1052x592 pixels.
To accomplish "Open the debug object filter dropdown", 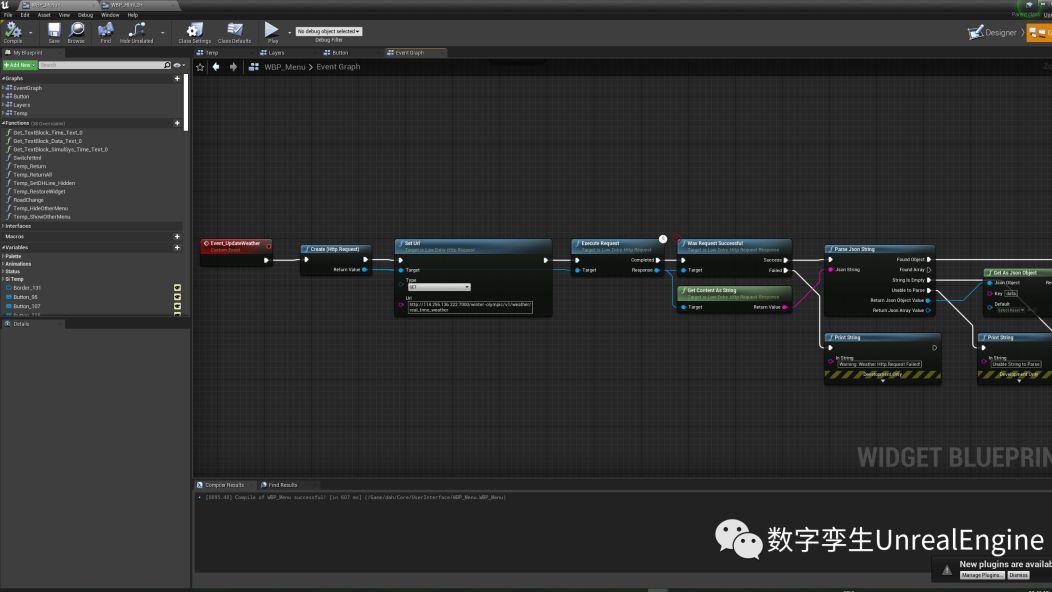I will (x=329, y=32).
